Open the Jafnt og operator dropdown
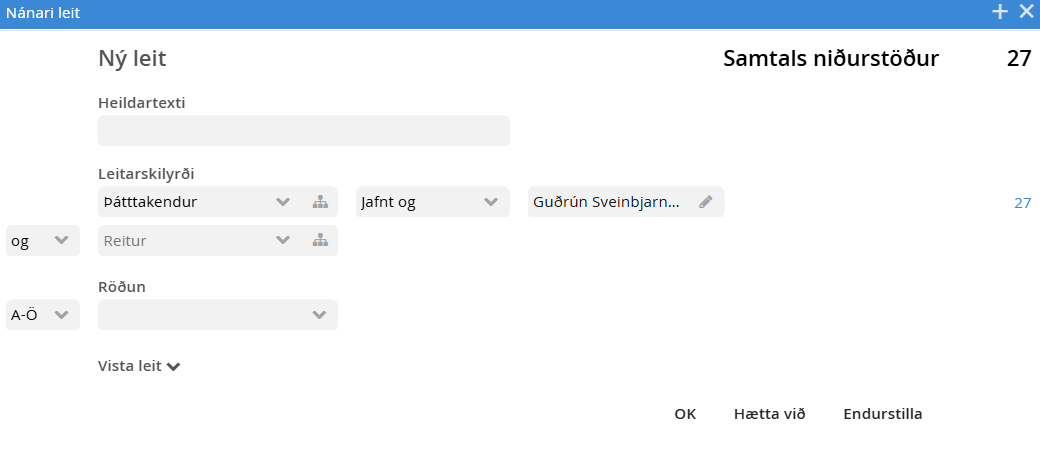 pos(490,202)
